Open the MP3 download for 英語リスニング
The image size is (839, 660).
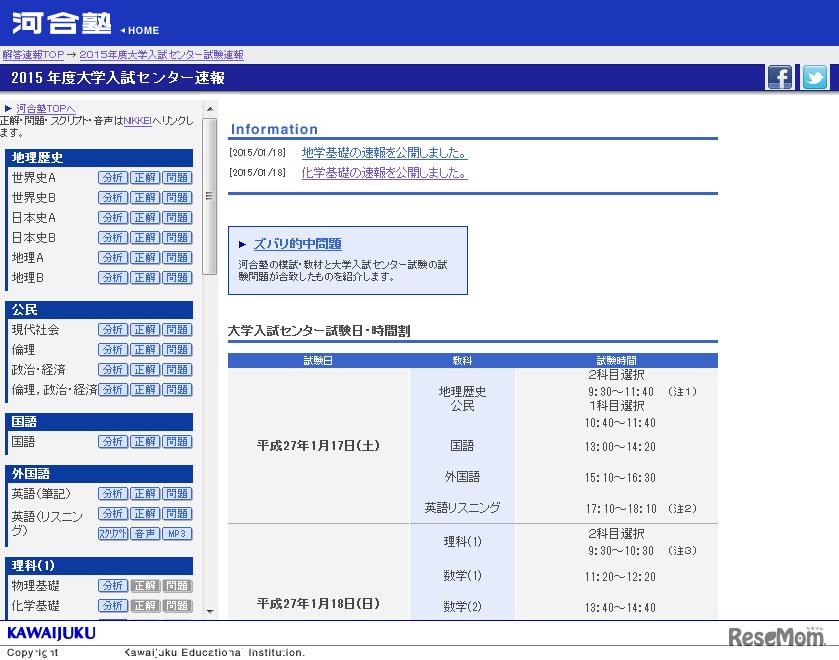tap(177, 533)
